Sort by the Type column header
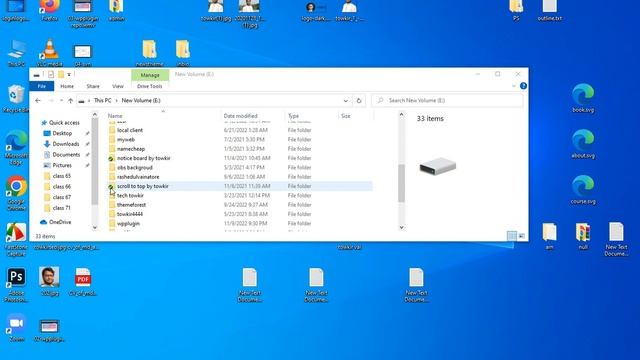640x360 pixels. point(312,116)
